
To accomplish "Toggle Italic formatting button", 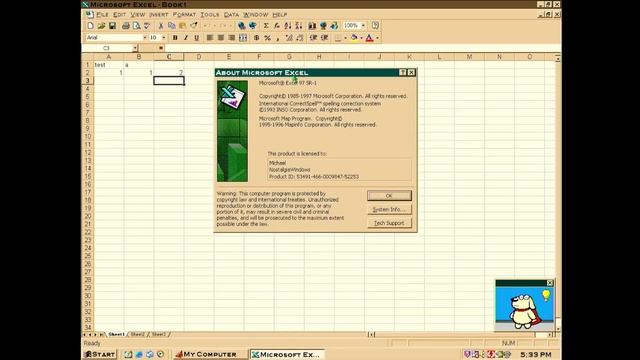I will click(x=186, y=38).
